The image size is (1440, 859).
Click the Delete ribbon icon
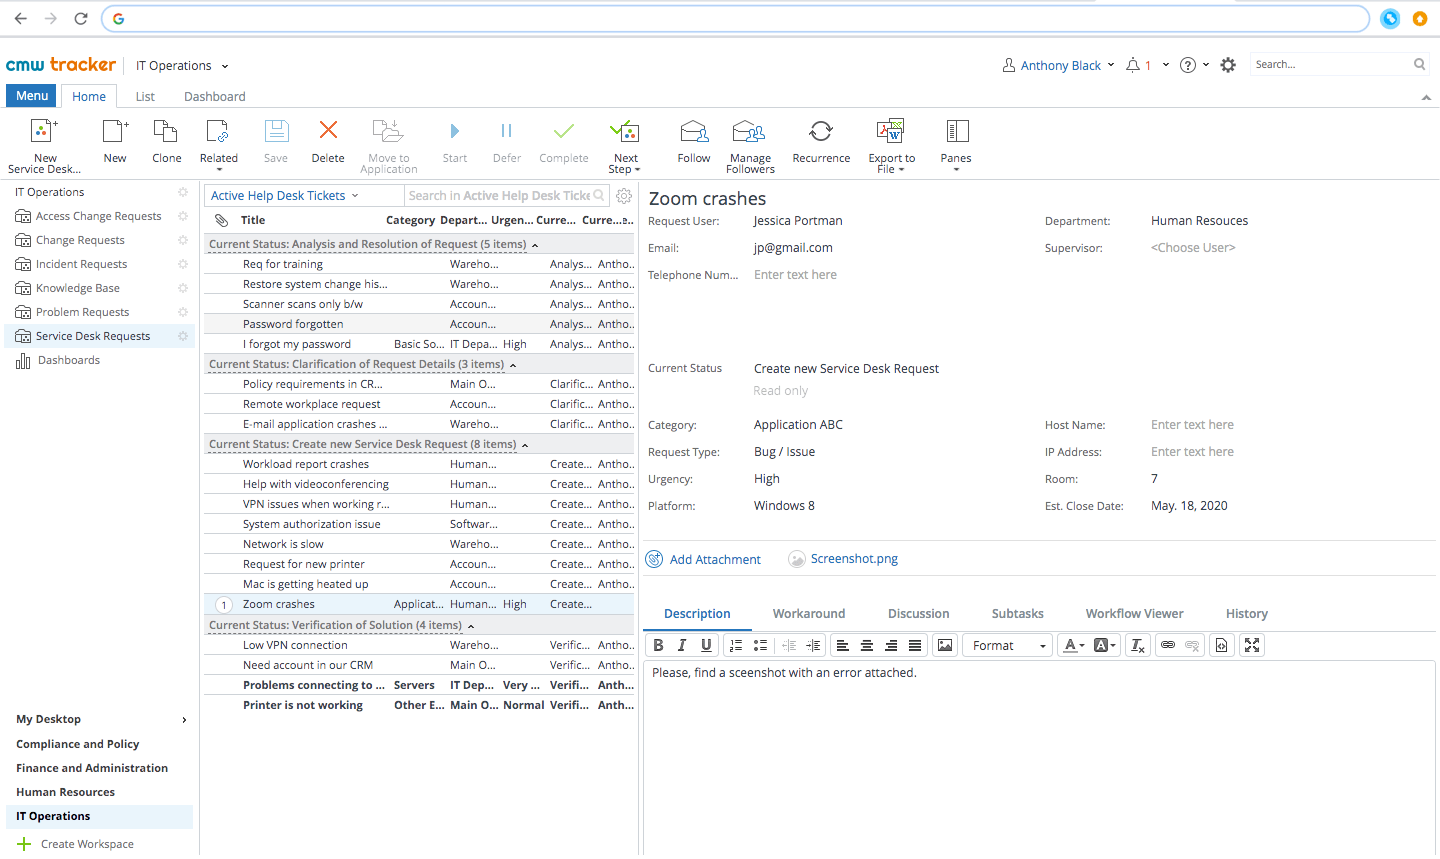tap(328, 130)
